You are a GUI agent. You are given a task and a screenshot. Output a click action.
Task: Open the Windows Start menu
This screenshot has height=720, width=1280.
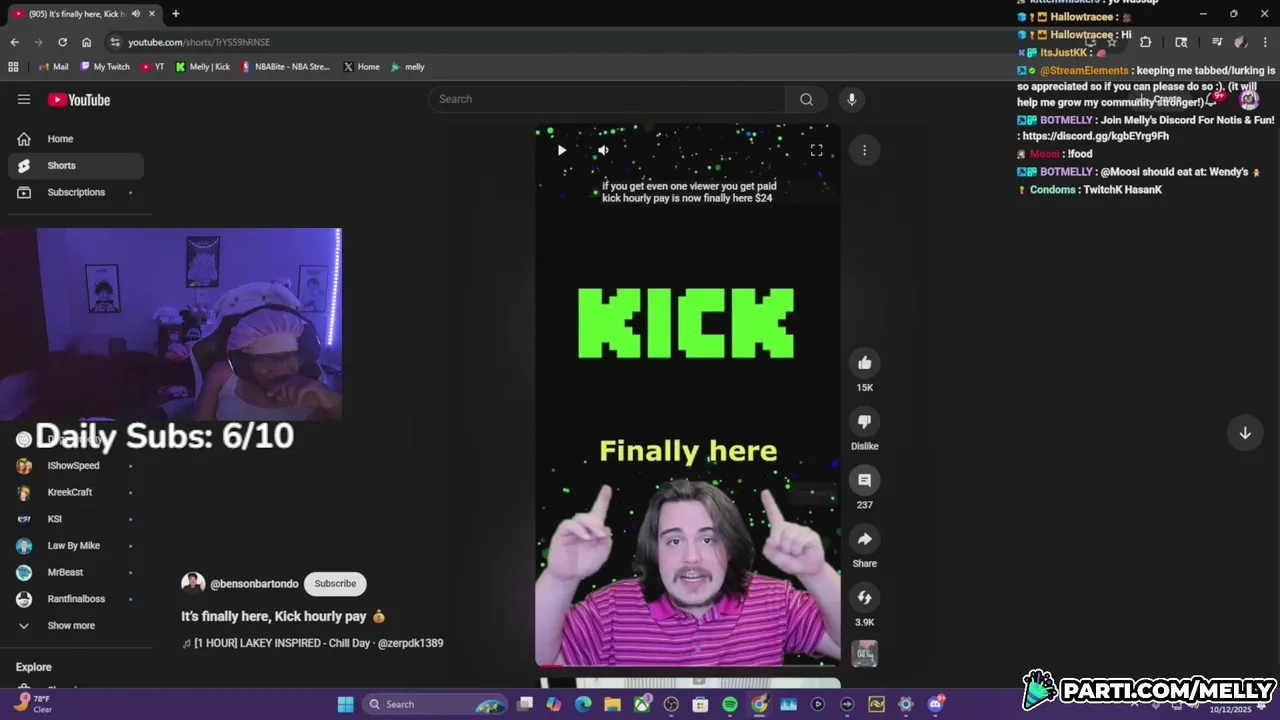coord(345,704)
